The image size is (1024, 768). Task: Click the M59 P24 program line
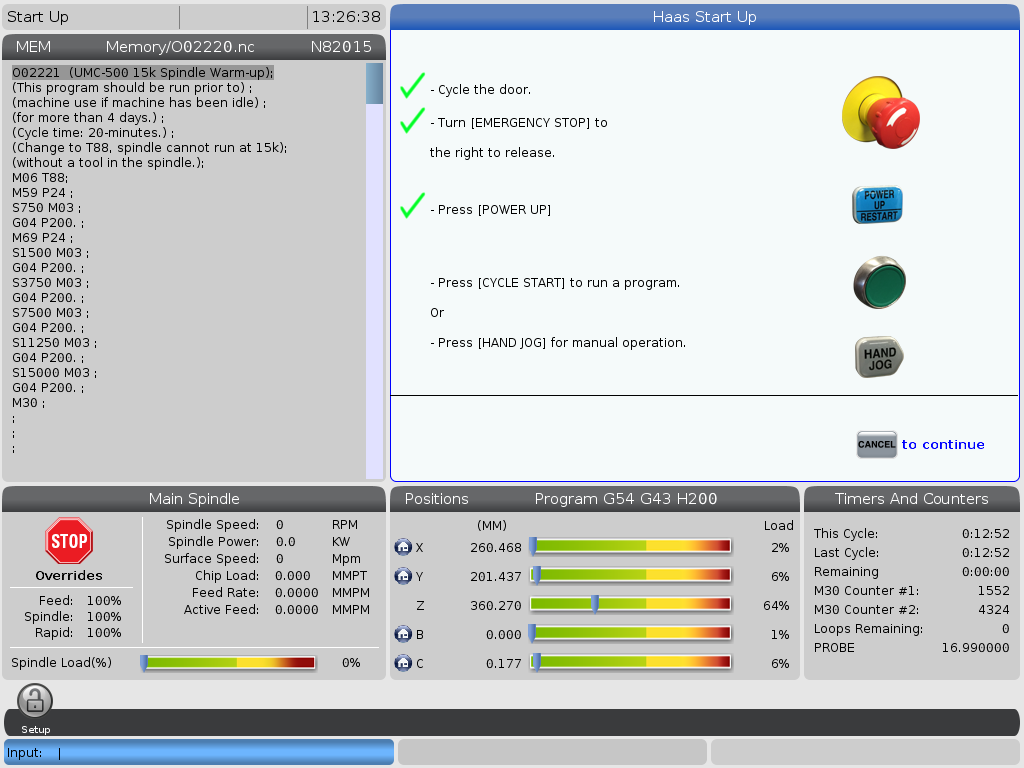(42, 193)
